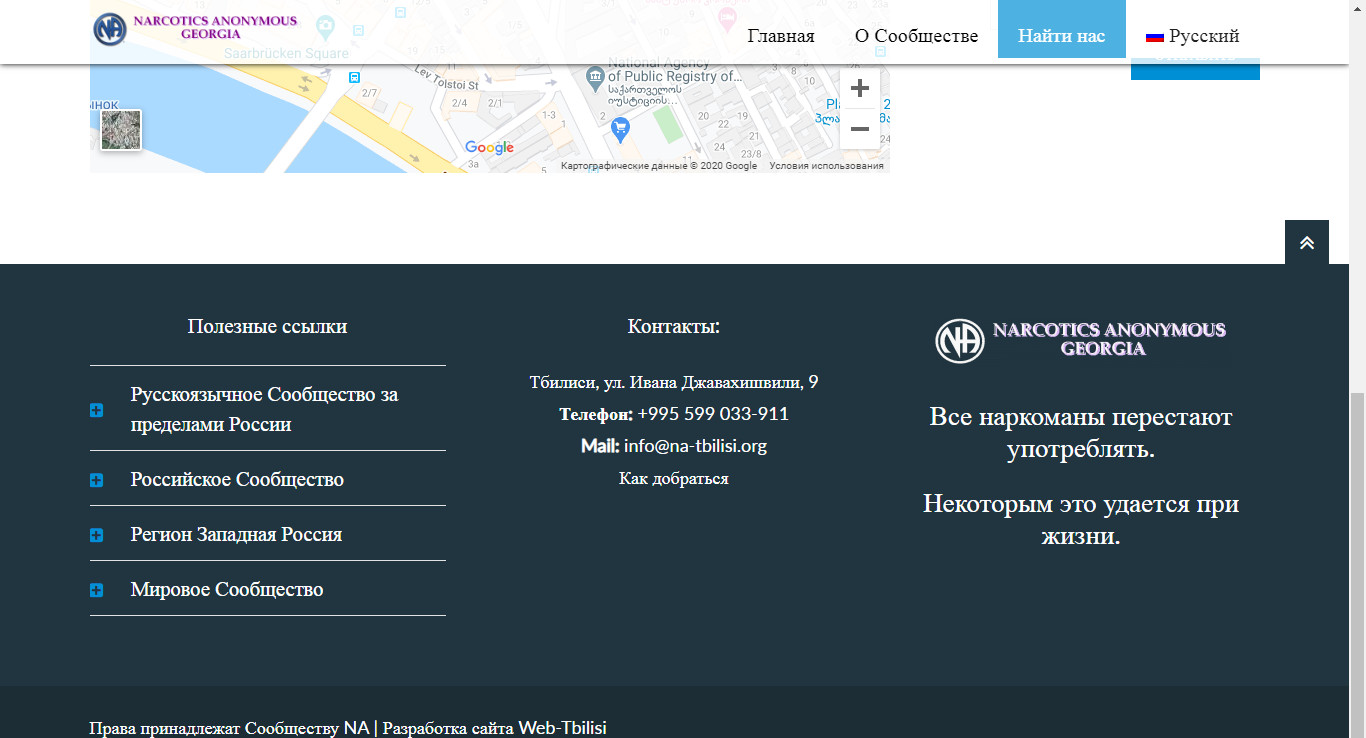Click the Narcotics Anonymous Georgia header logo
Viewport: 1366px width, 738px height.
tap(196, 28)
